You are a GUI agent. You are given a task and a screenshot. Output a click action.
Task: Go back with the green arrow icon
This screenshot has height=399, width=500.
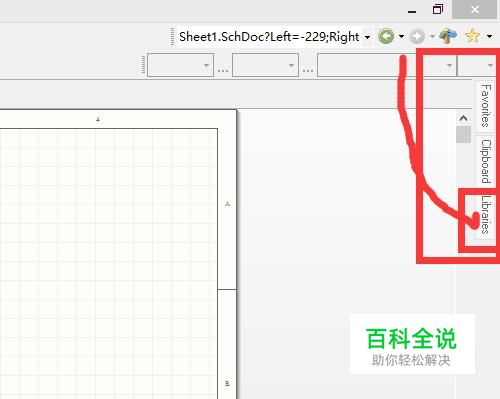coord(386,36)
